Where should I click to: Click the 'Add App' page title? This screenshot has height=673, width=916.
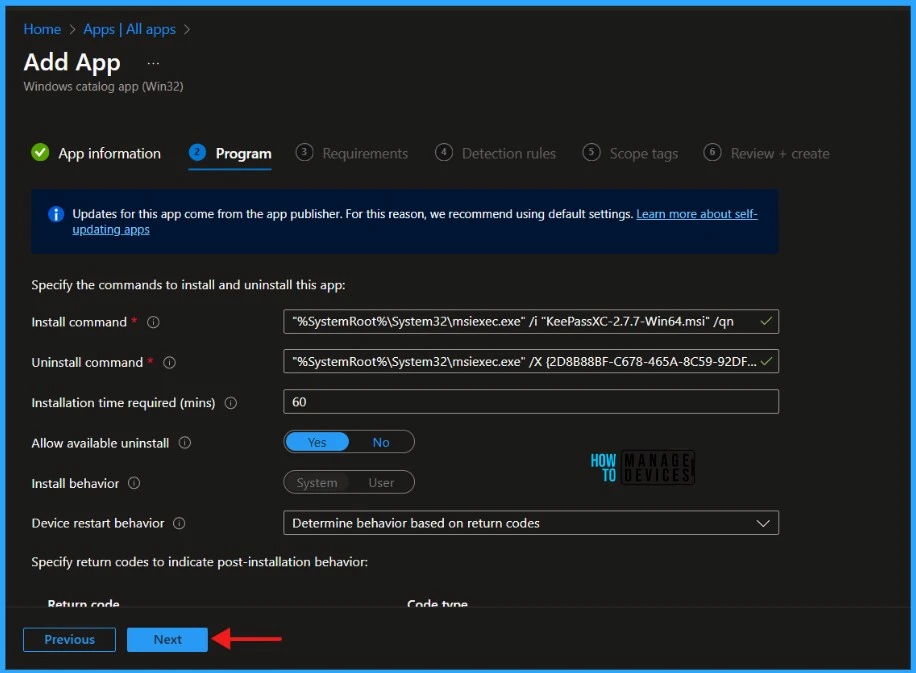(x=72, y=63)
